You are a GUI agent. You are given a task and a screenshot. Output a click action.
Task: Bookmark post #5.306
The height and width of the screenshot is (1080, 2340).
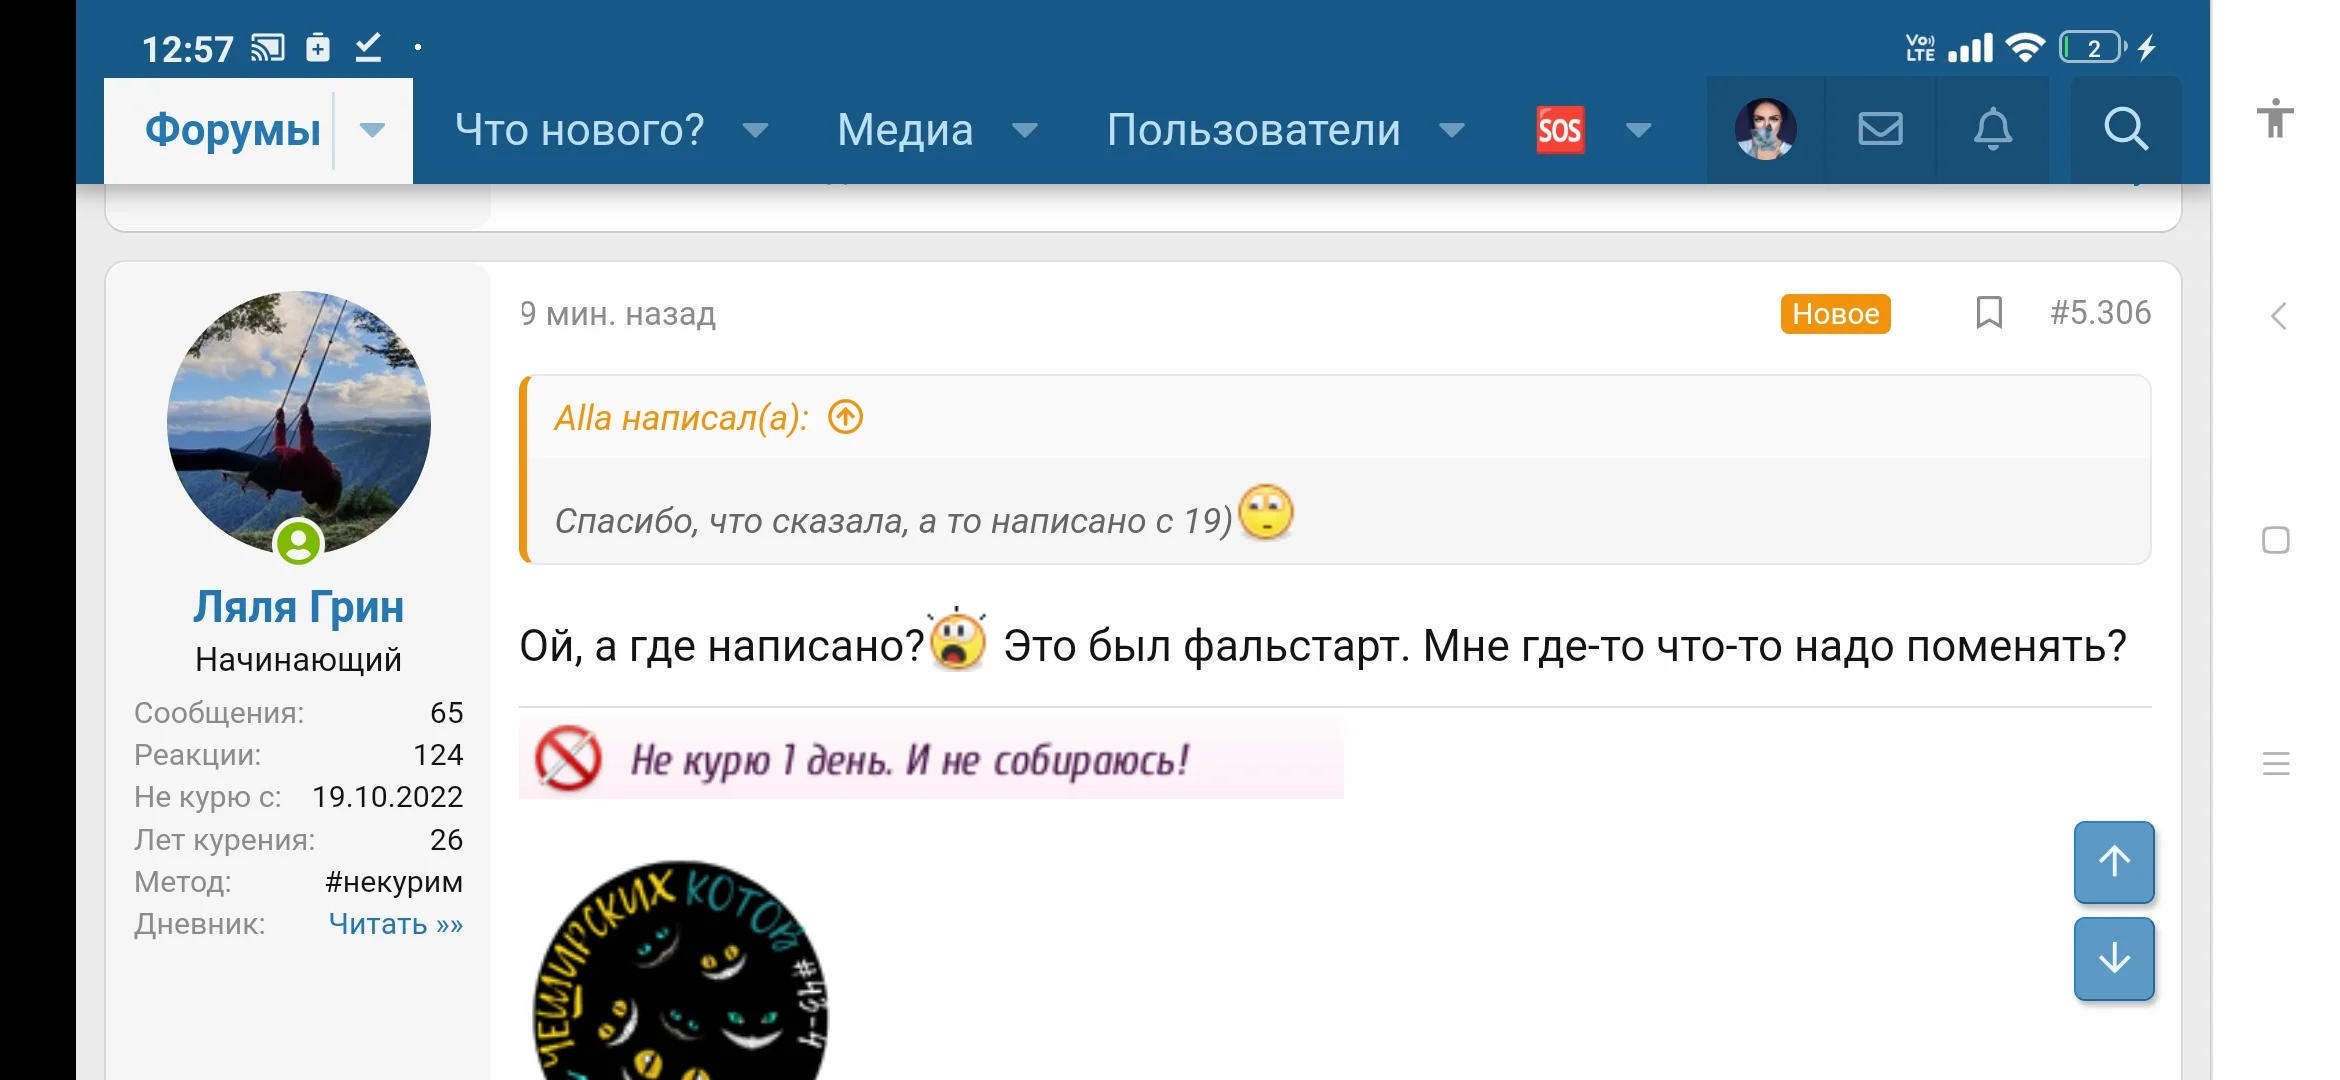[1988, 313]
